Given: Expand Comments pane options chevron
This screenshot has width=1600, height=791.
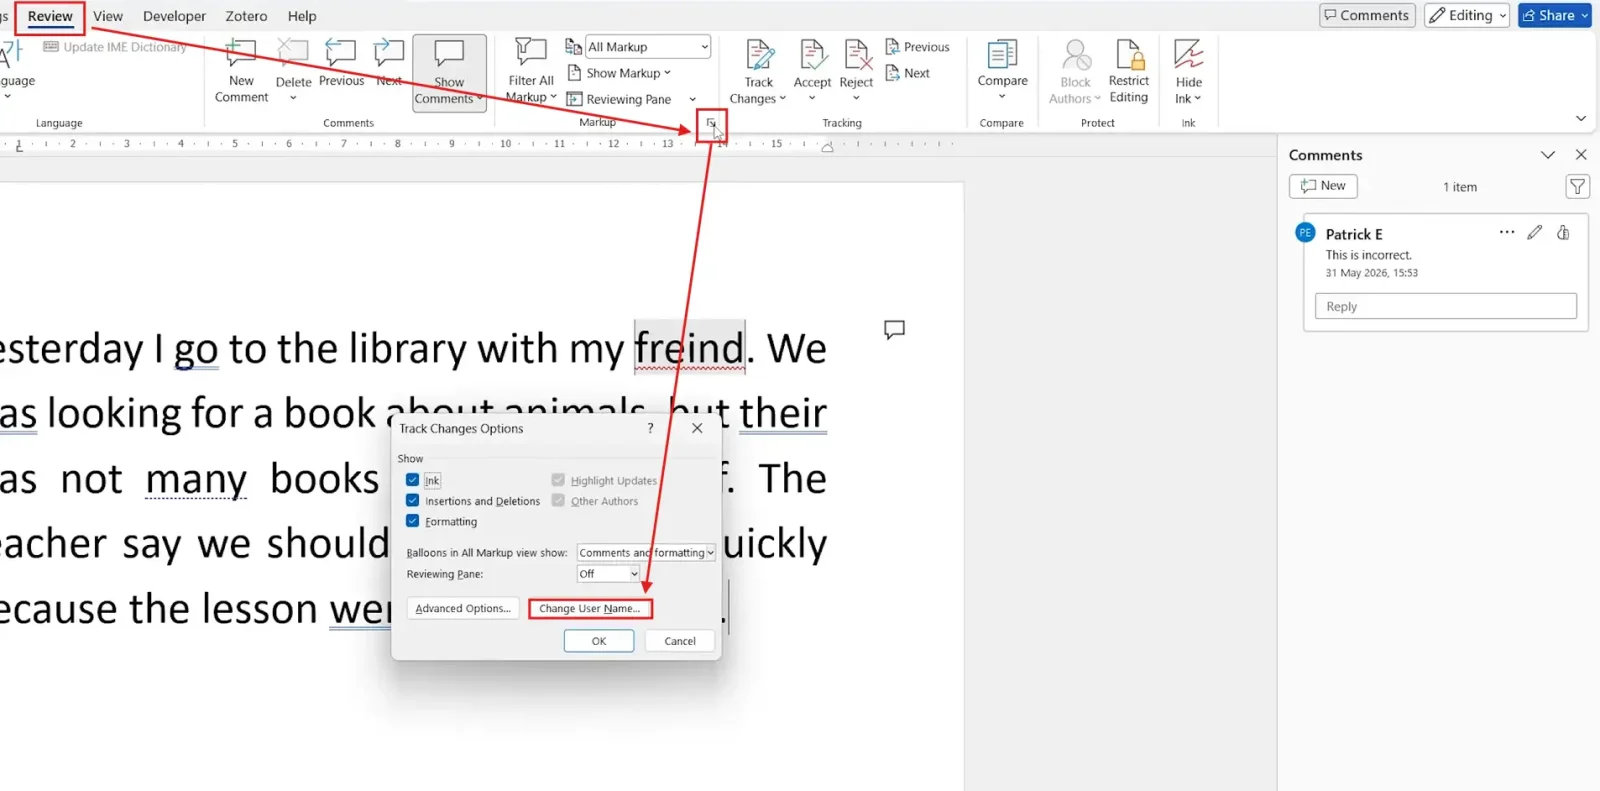Looking at the screenshot, I should pyautogui.click(x=1548, y=154).
